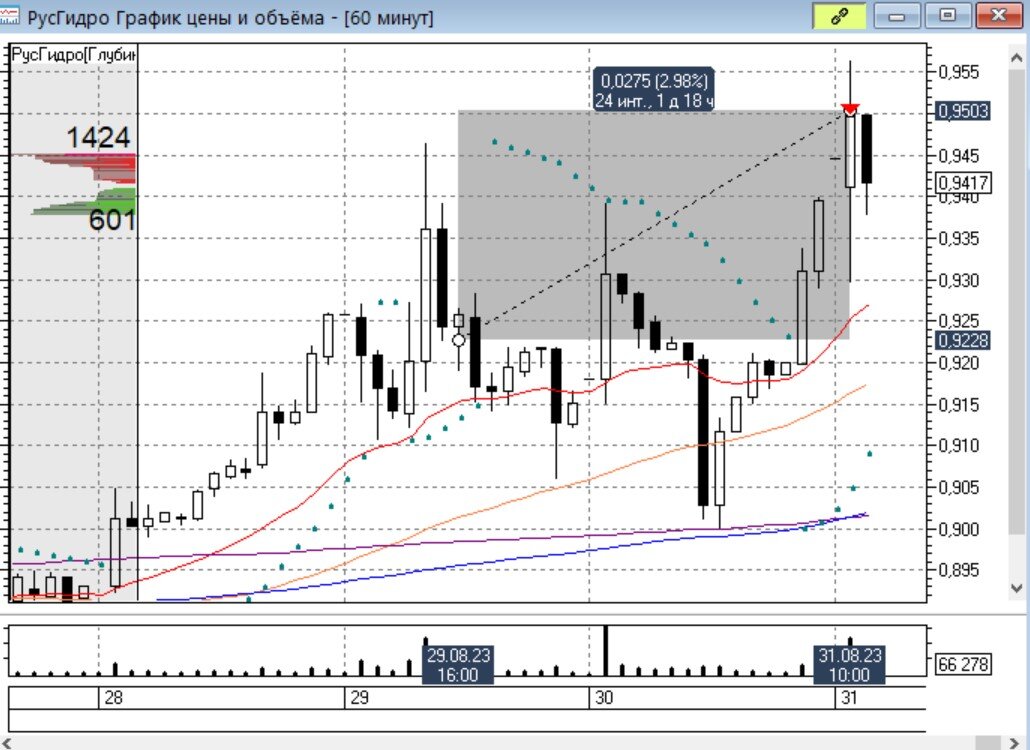This screenshot has height=750, width=1030.
Task: Click the 601 order depth value
Action: coord(112,219)
